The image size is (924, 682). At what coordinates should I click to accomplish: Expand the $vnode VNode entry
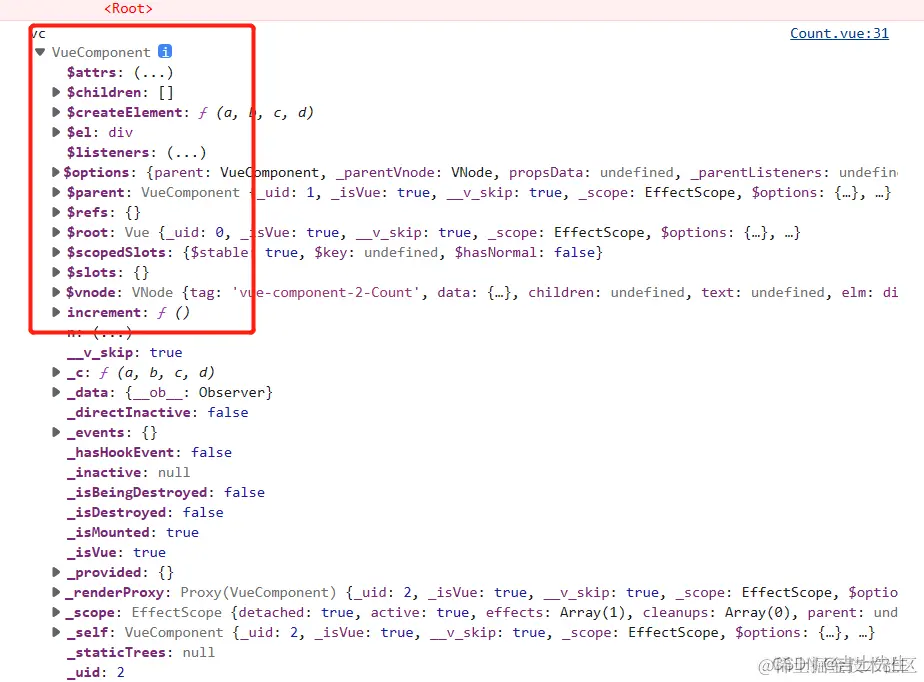click(x=56, y=292)
